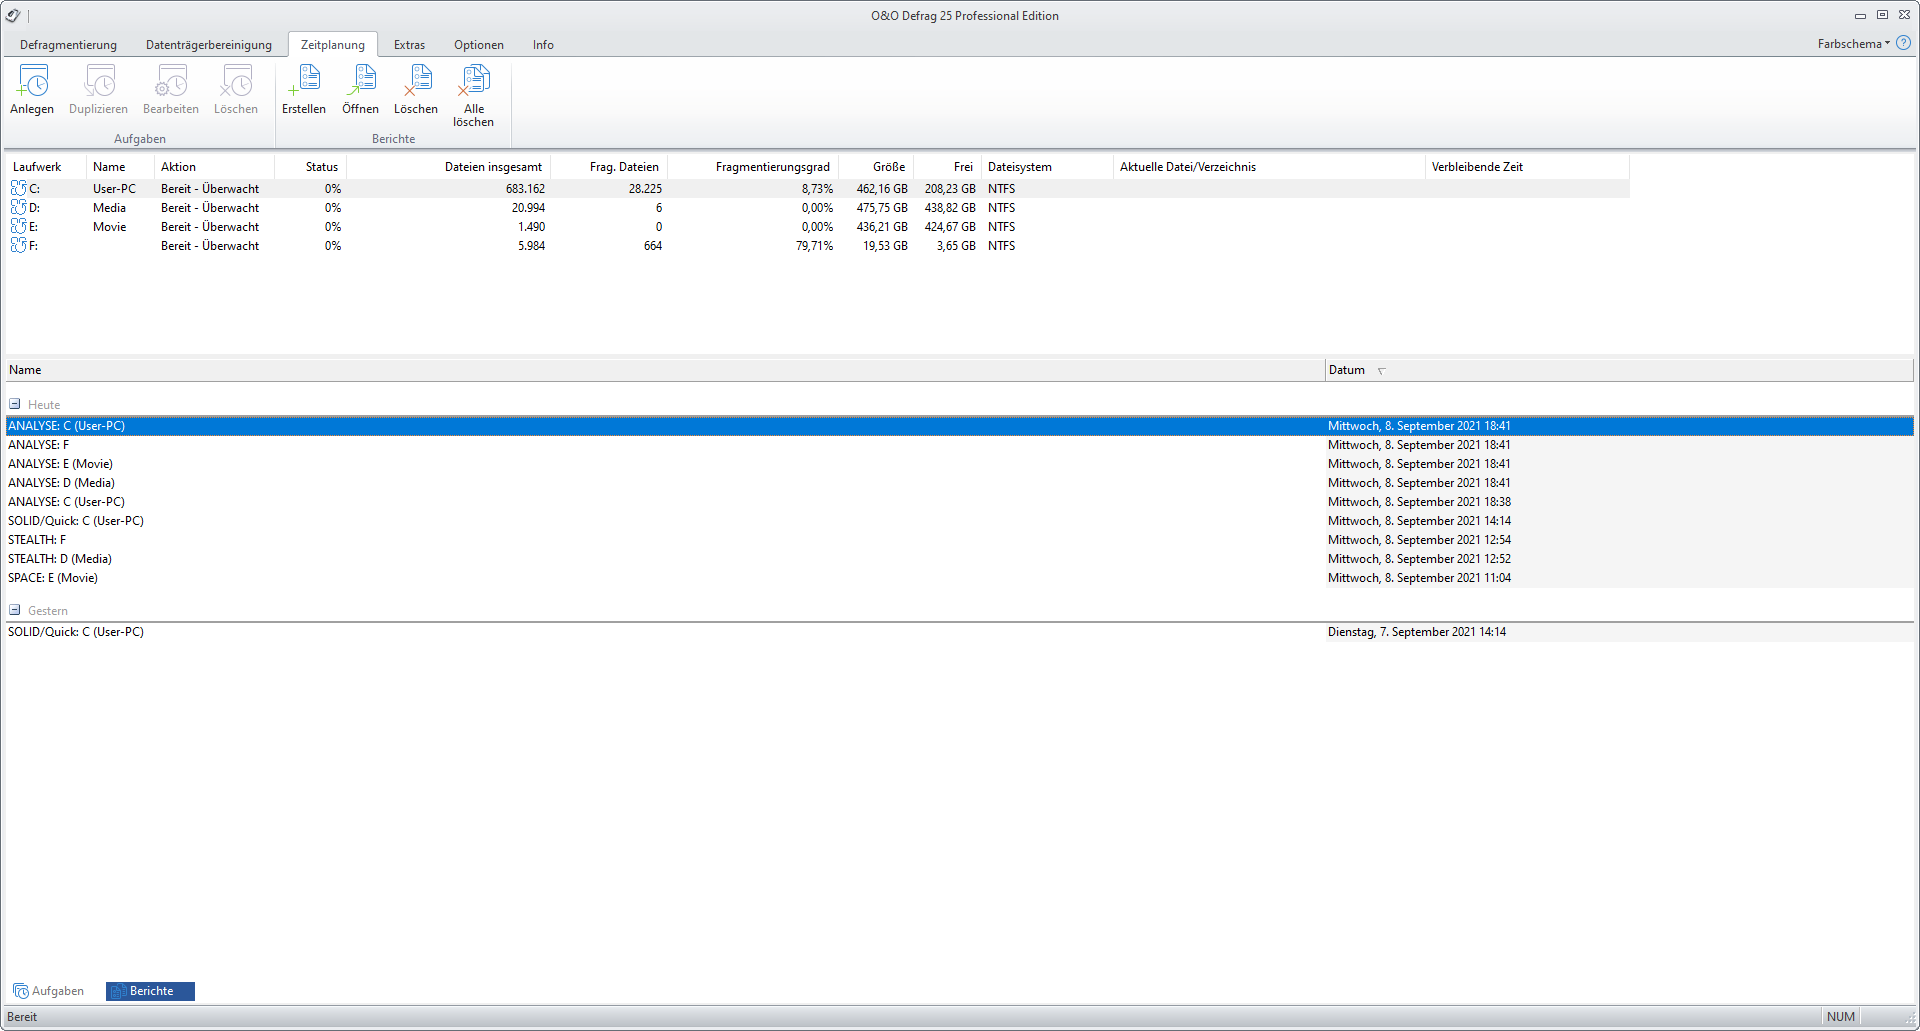
Task: Click the Bearbeiten task icon
Action: (171, 90)
